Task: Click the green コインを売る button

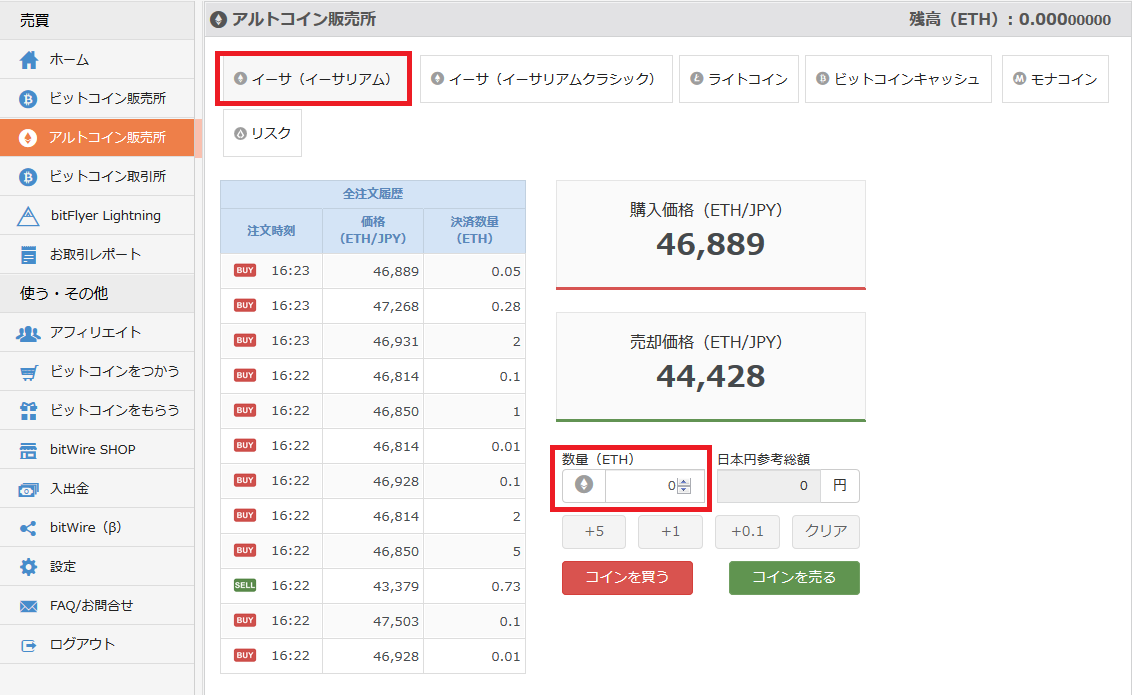Action: click(794, 578)
